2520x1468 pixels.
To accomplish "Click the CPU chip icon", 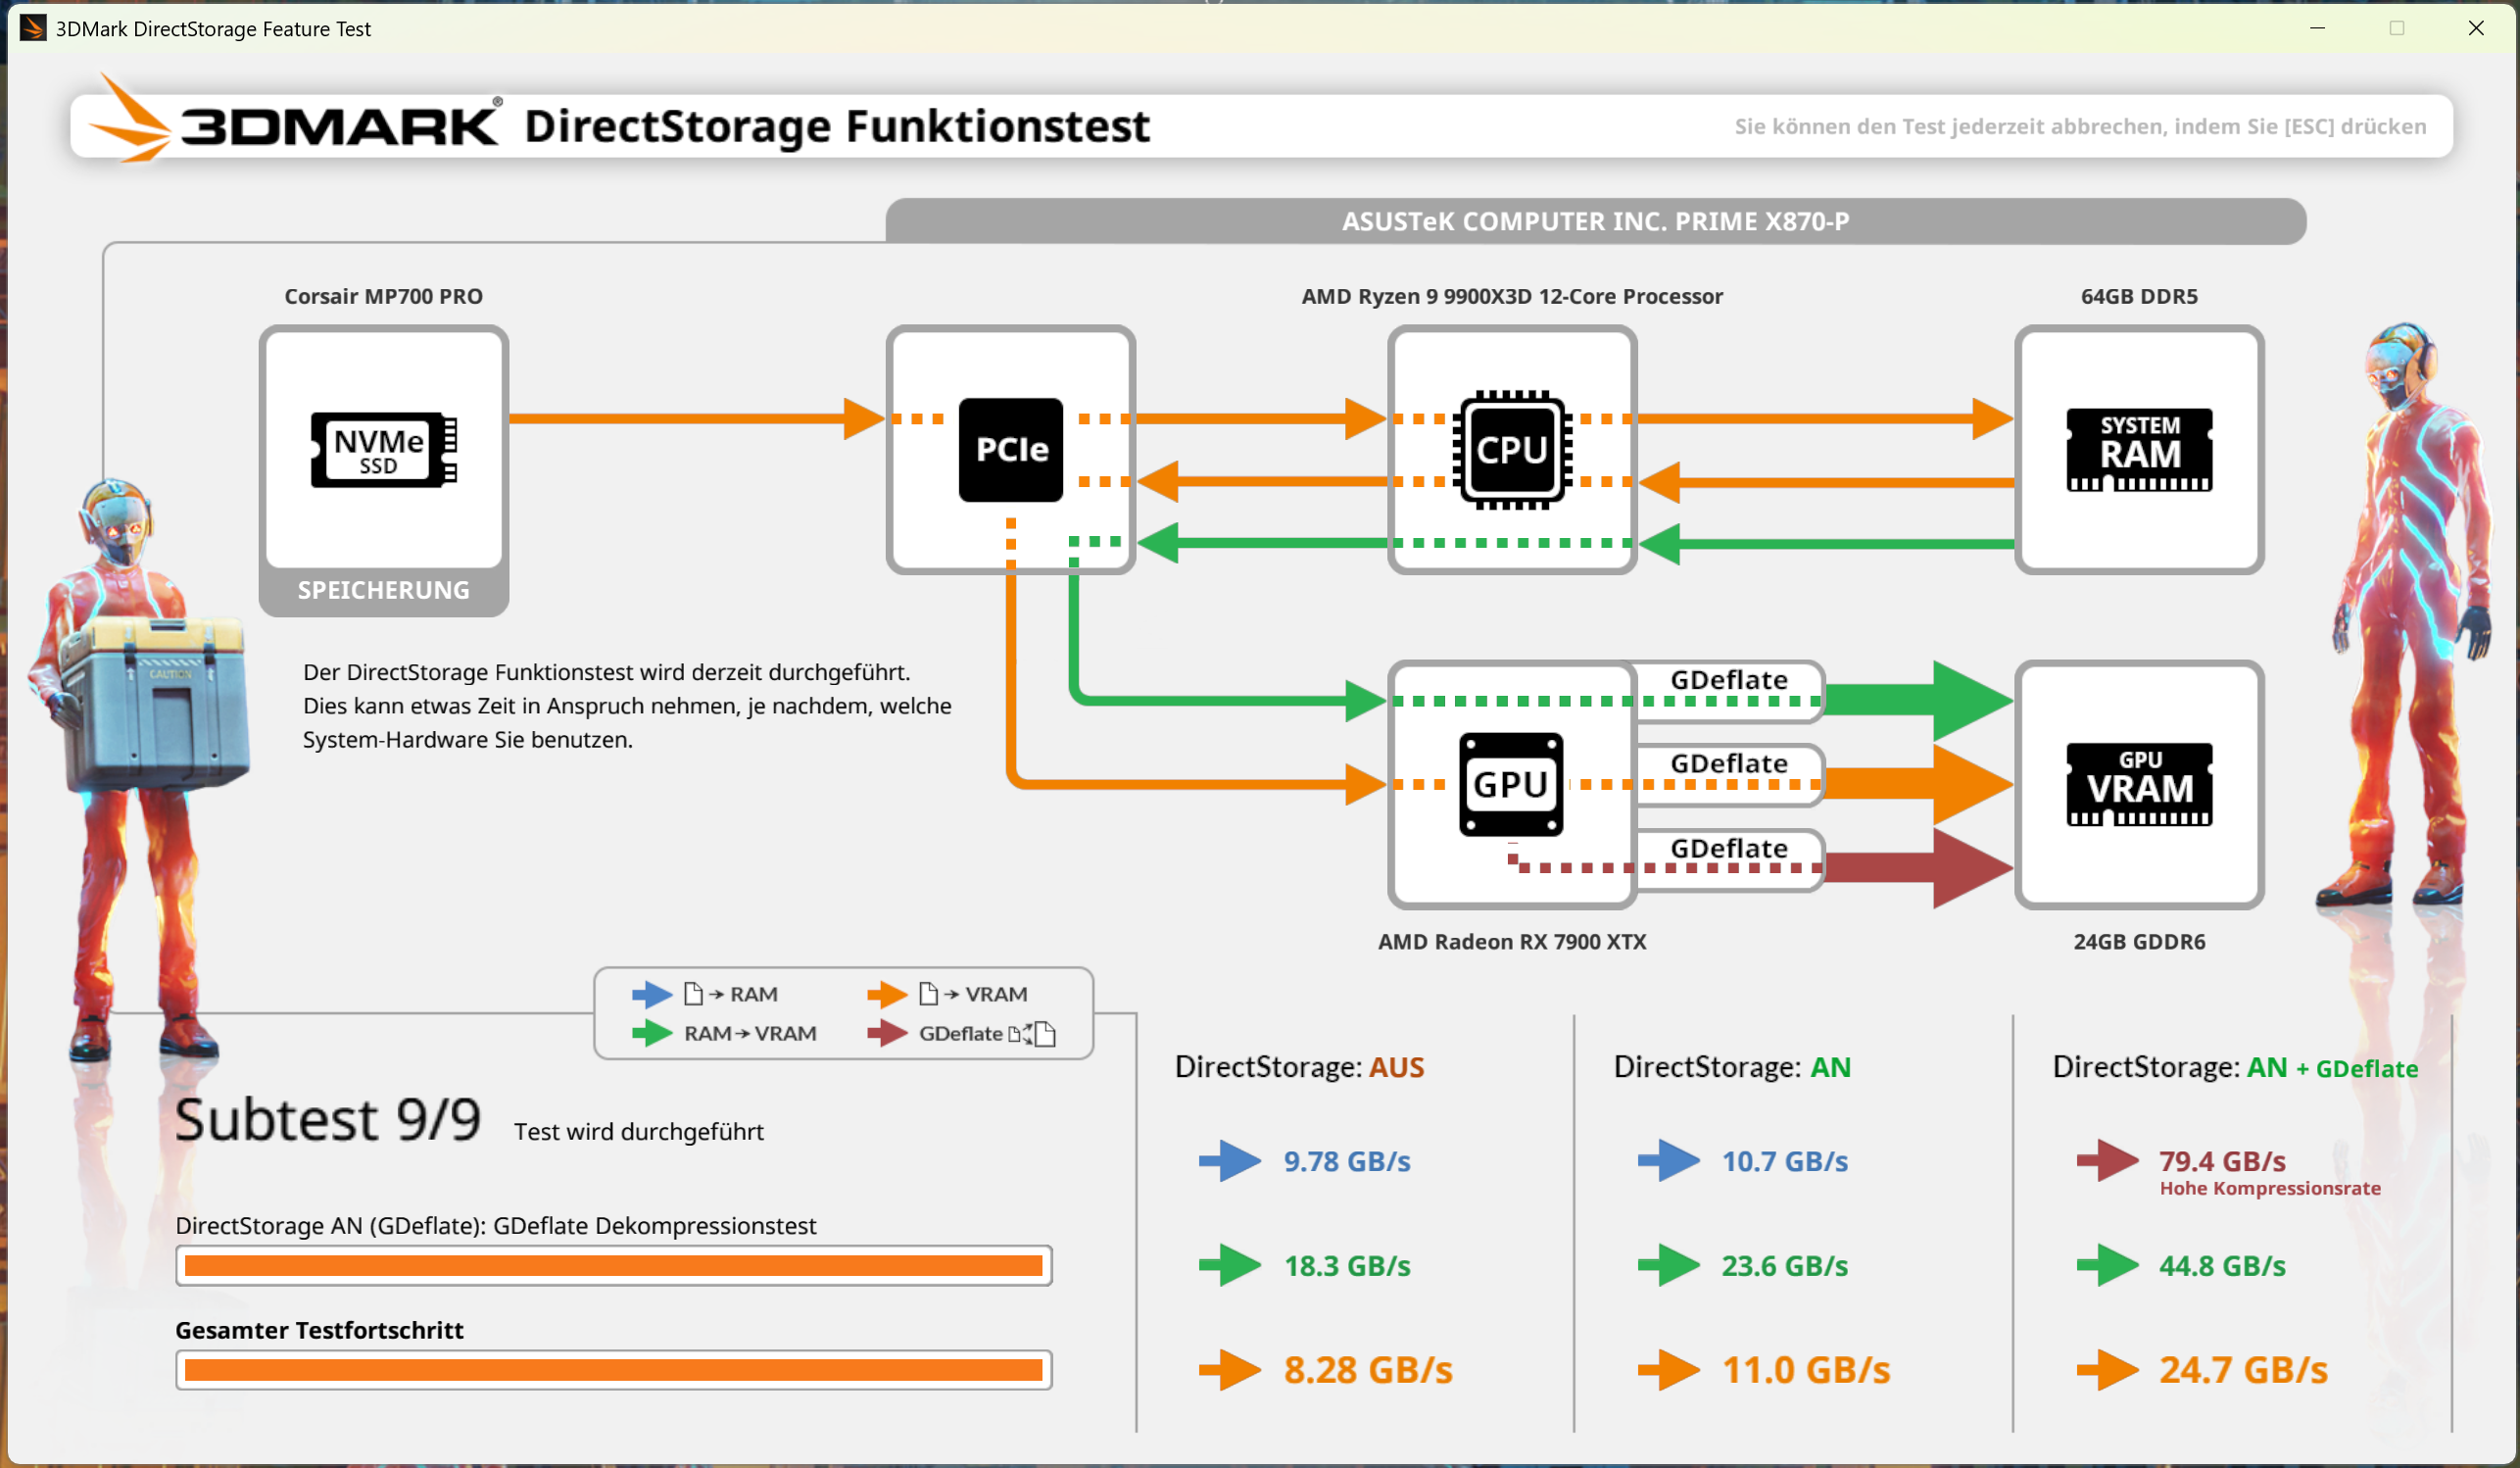I will point(1512,449).
